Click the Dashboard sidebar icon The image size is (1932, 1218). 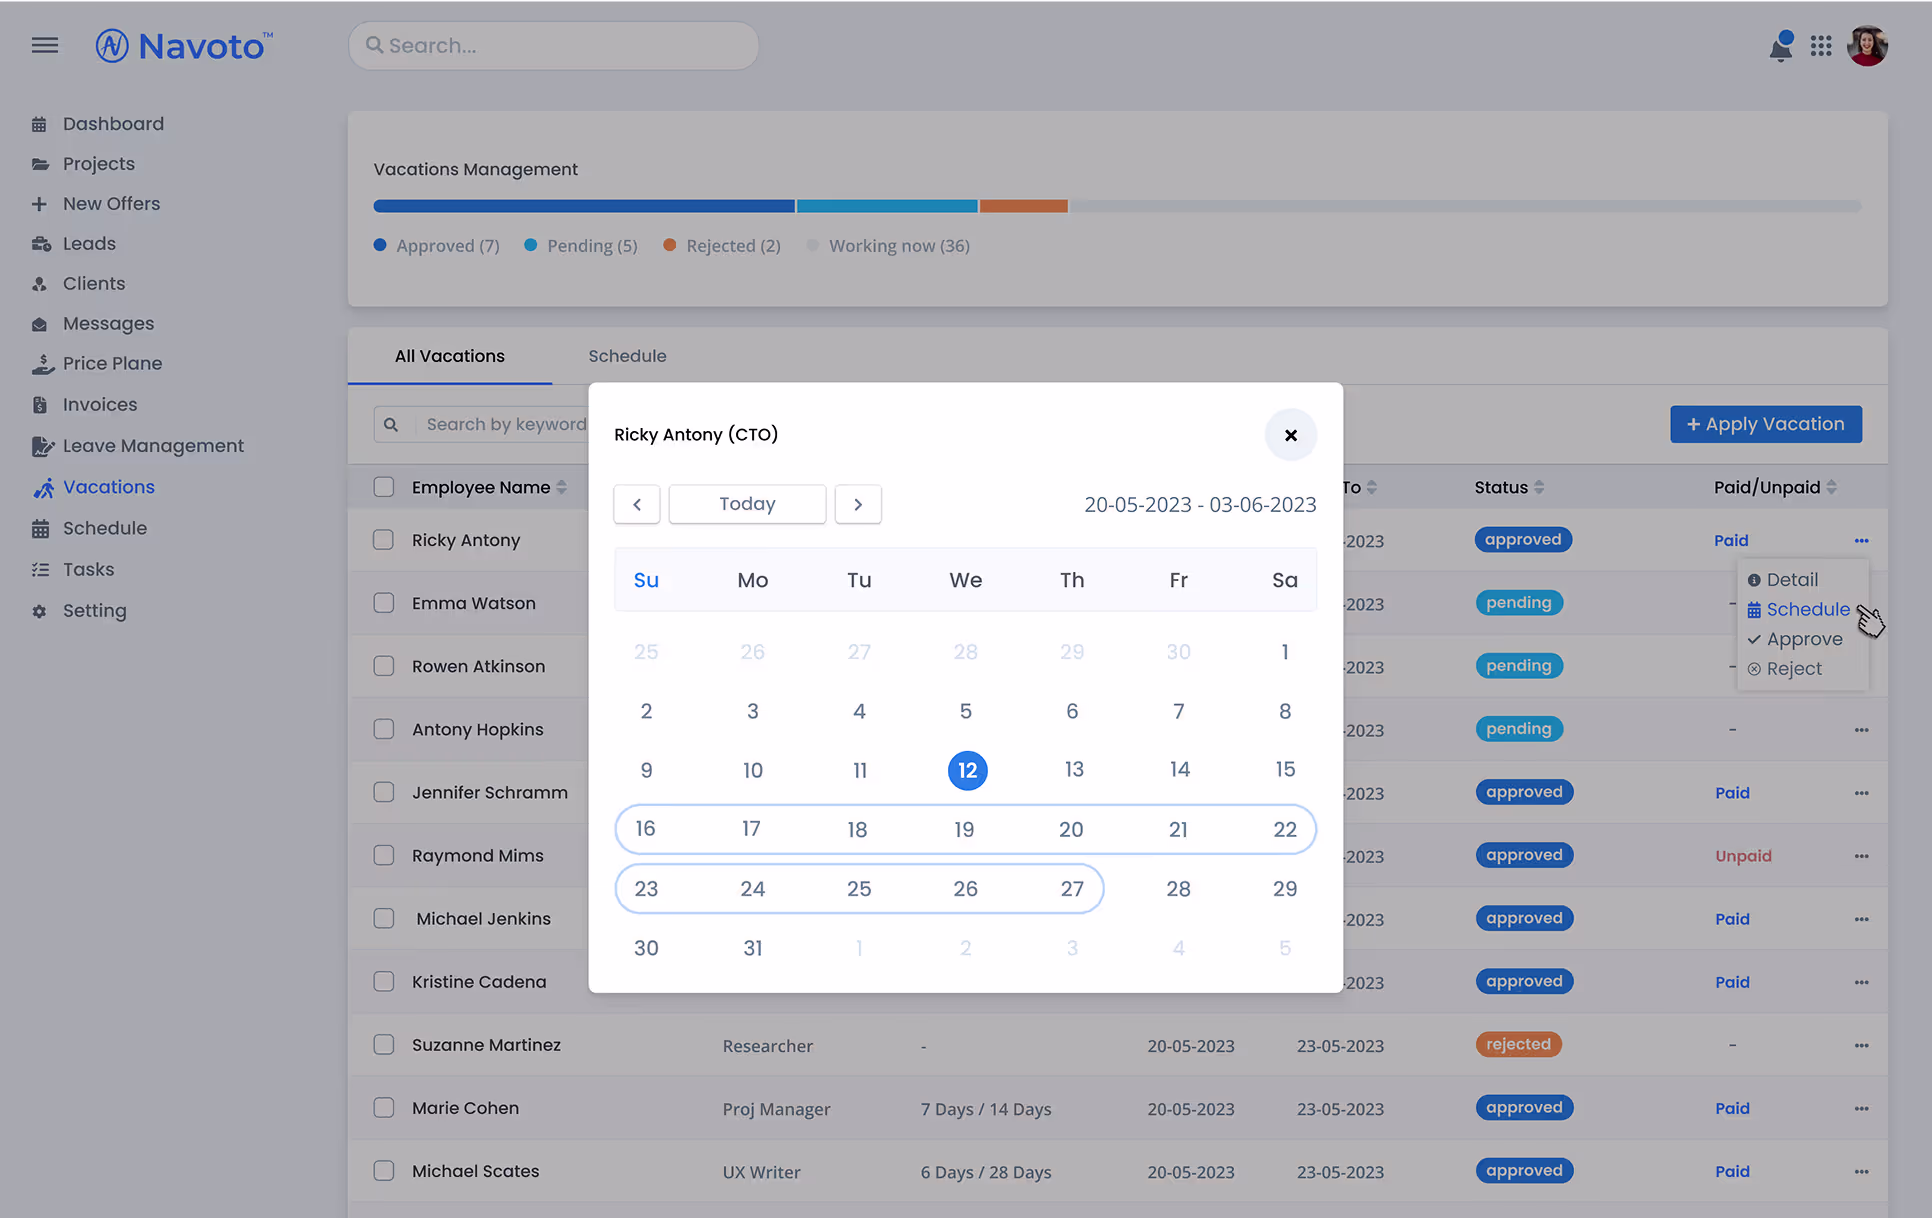pyautogui.click(x=40, y=124)
